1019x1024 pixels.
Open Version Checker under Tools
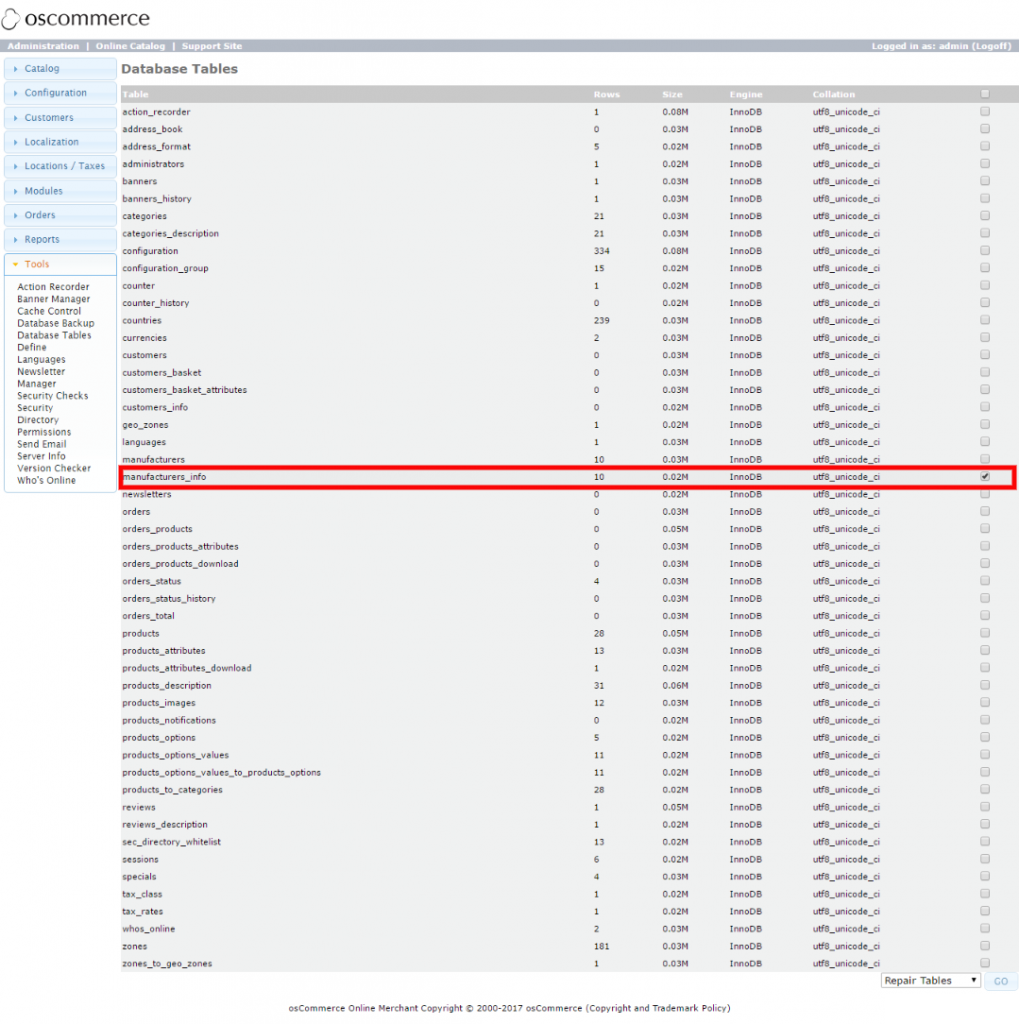tap(54, 468)
